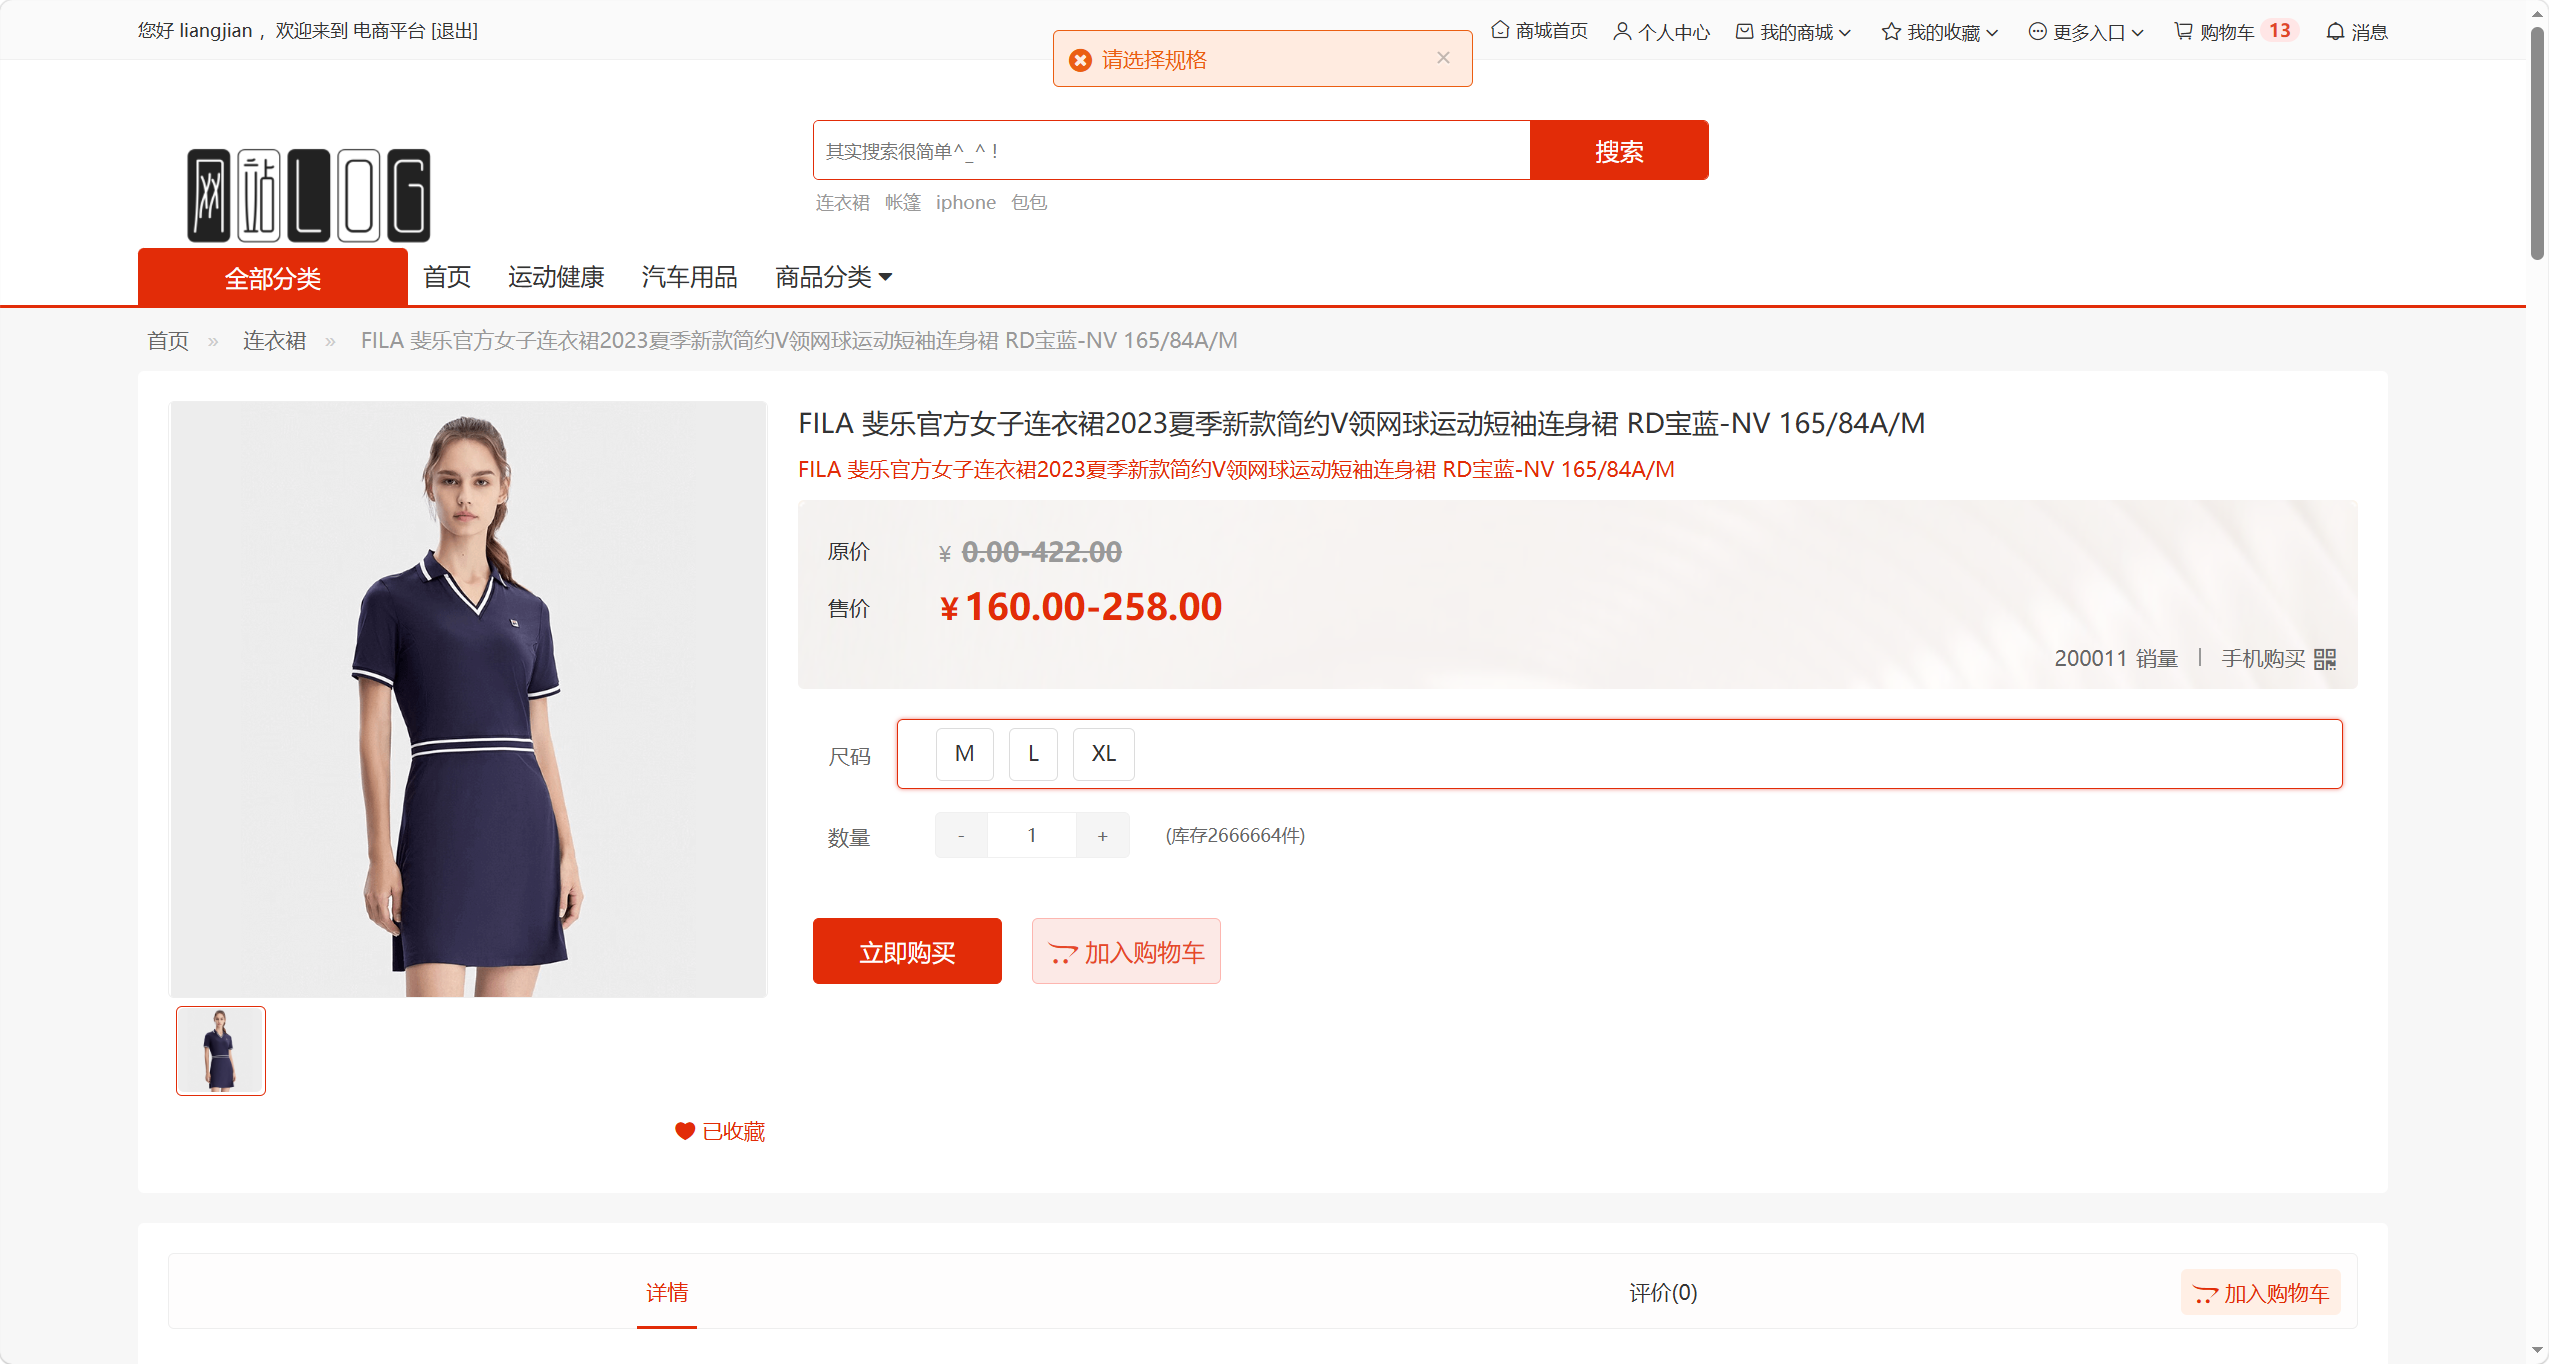2549x1364 pixels.
Task: Unfavorite the product via 已收藏
Action: [720, 1131]
